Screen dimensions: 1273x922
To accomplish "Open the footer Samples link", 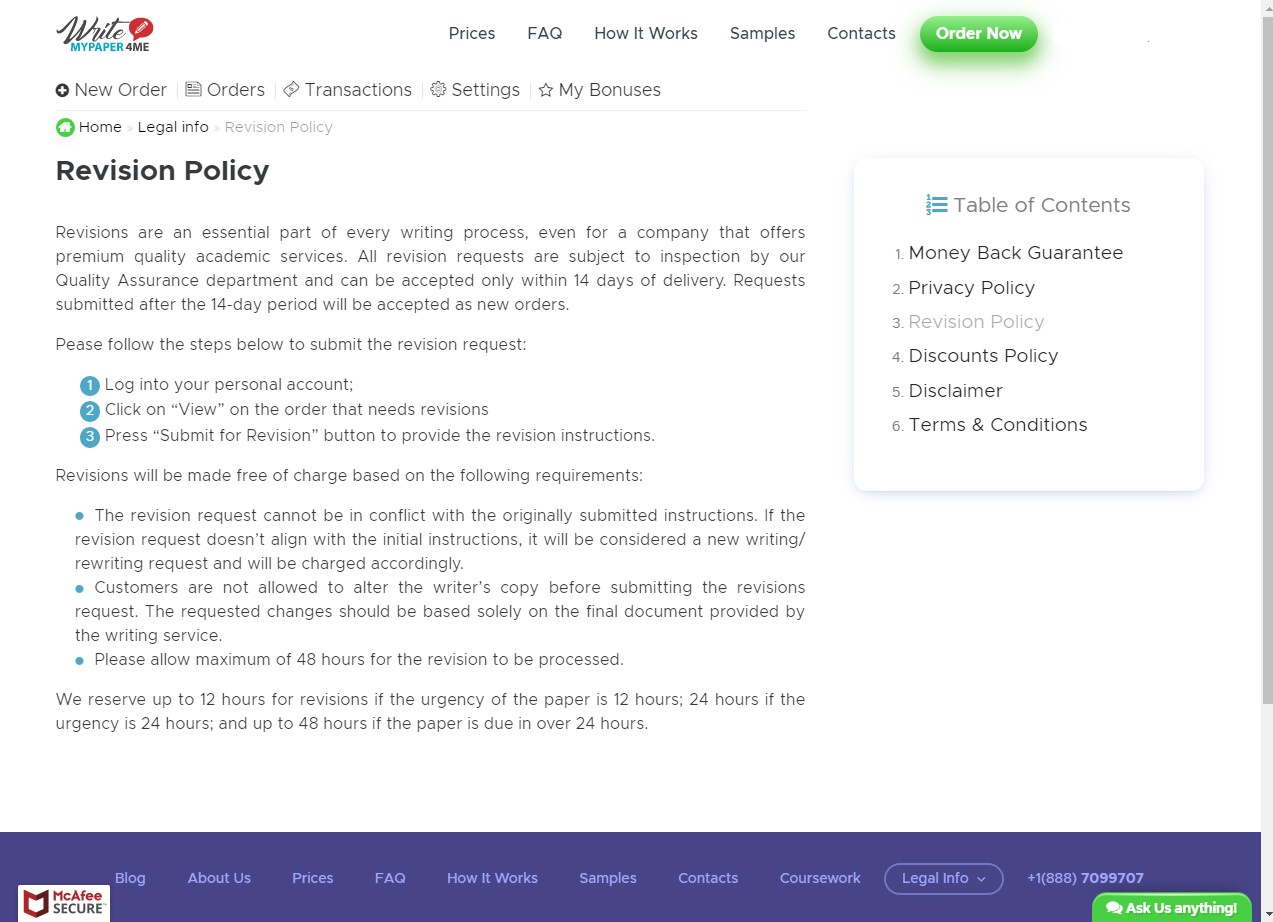I will 608,878.
